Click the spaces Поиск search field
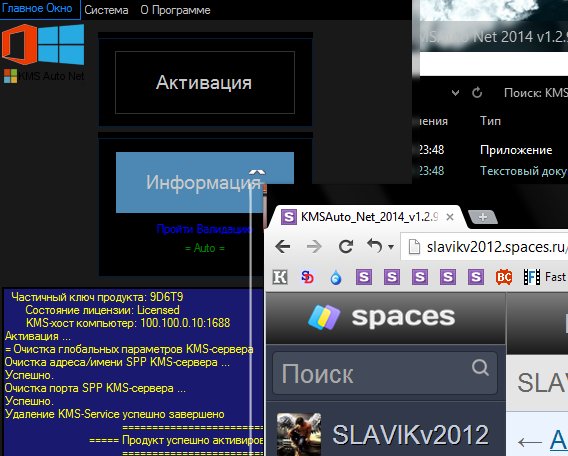The width and height of the screenshot is (568, 456). tap(385, 373)
